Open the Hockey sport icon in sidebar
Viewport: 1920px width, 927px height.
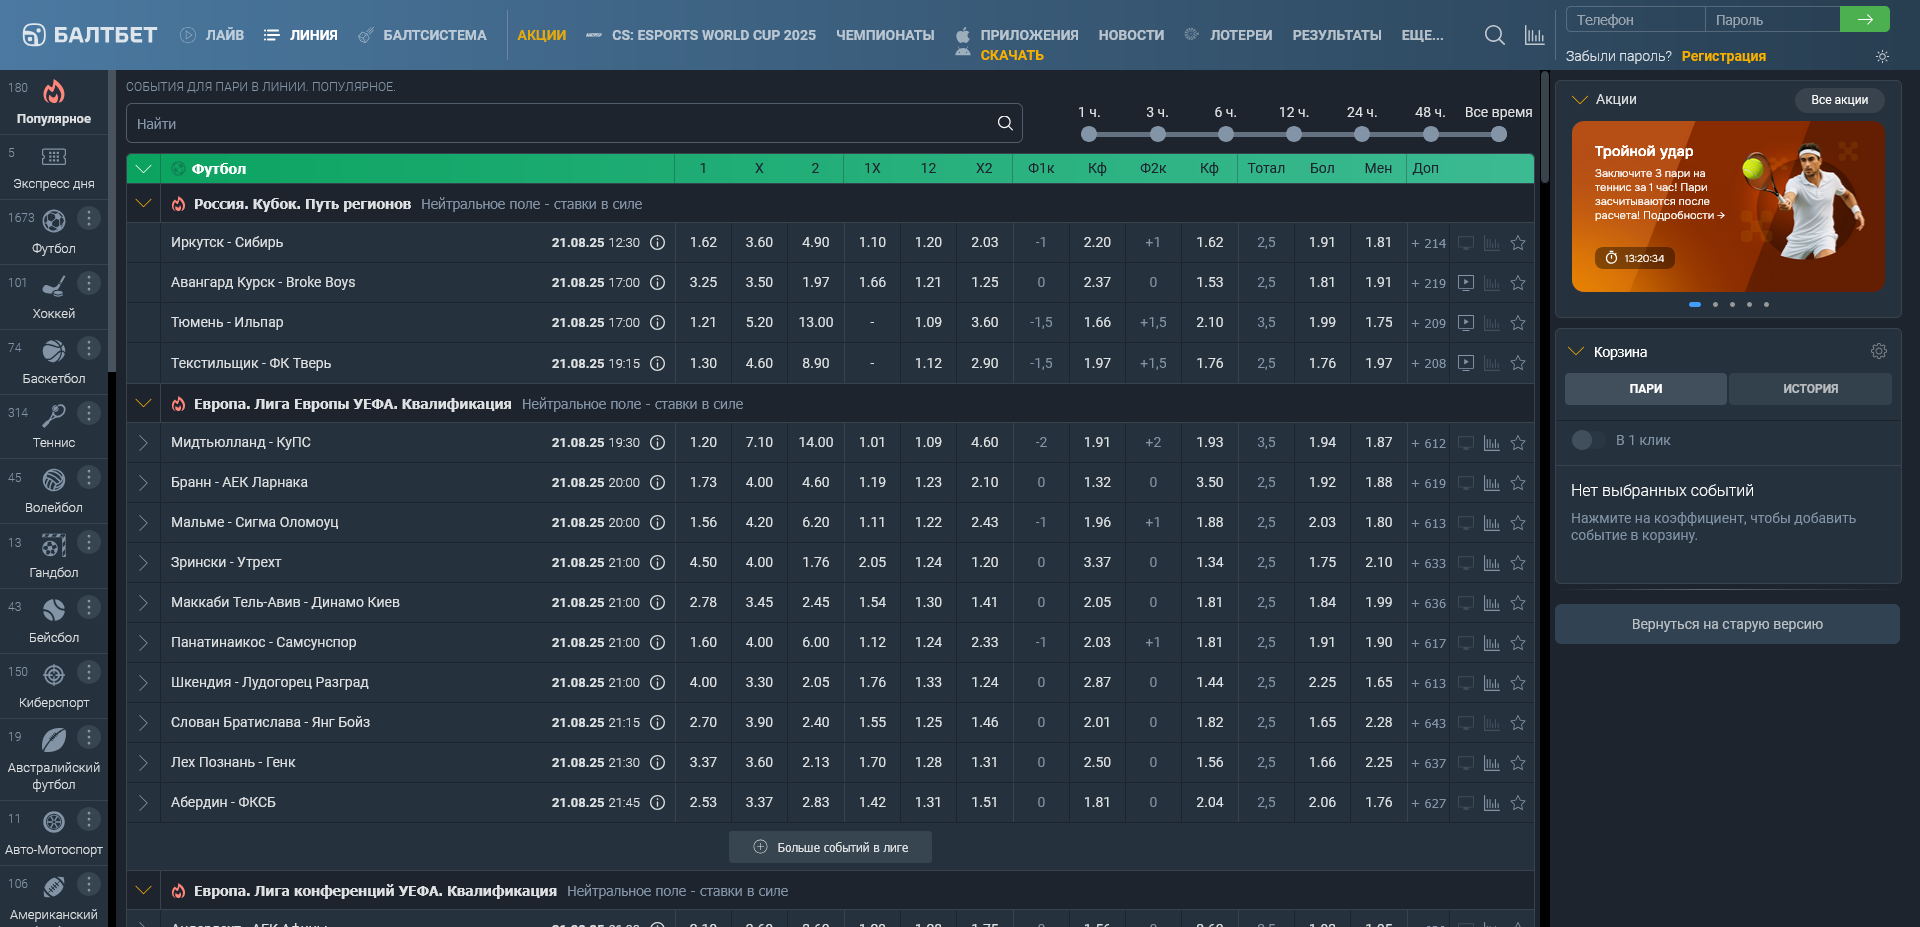click(x=54, y=288)
